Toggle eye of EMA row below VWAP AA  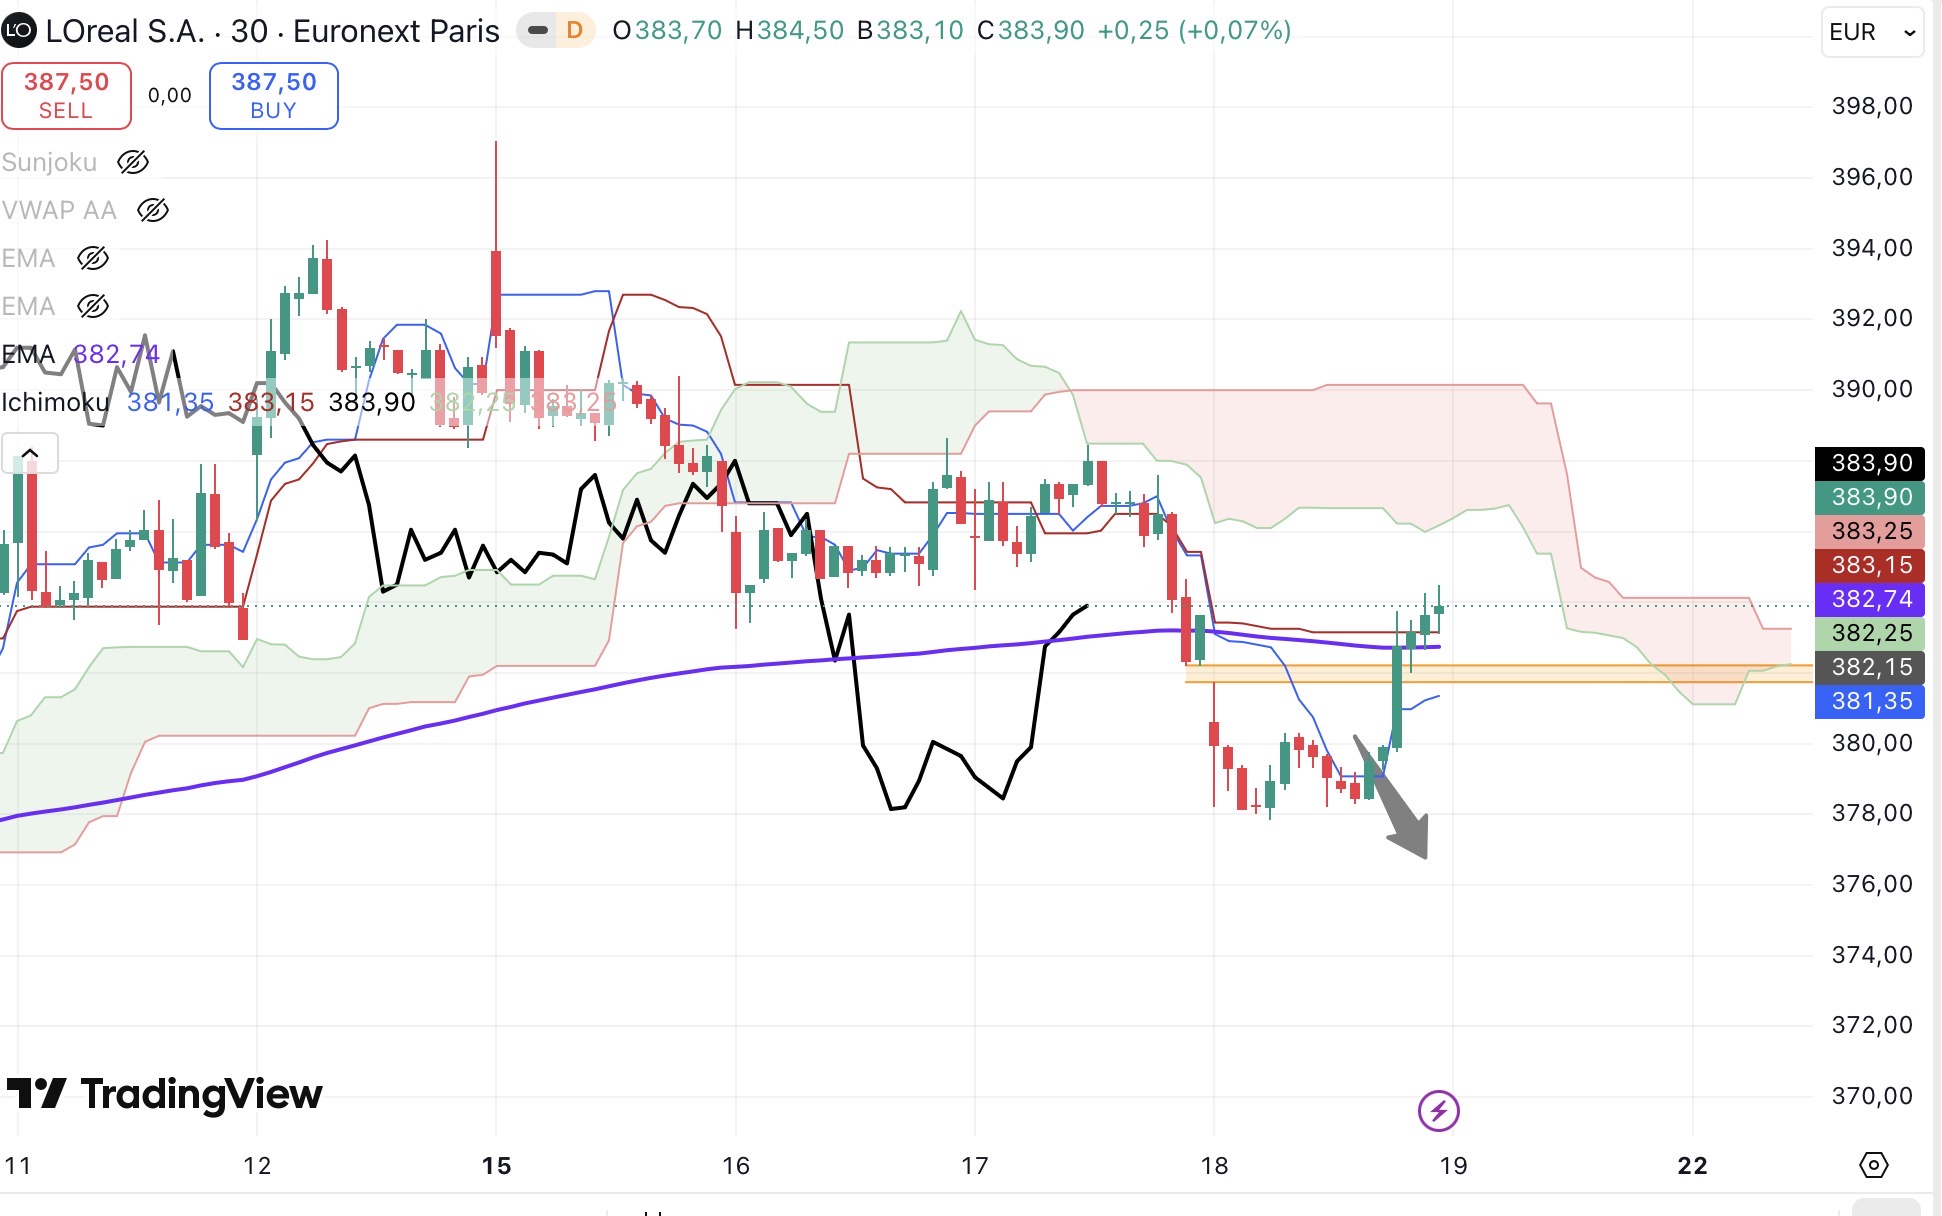(93, 258)
